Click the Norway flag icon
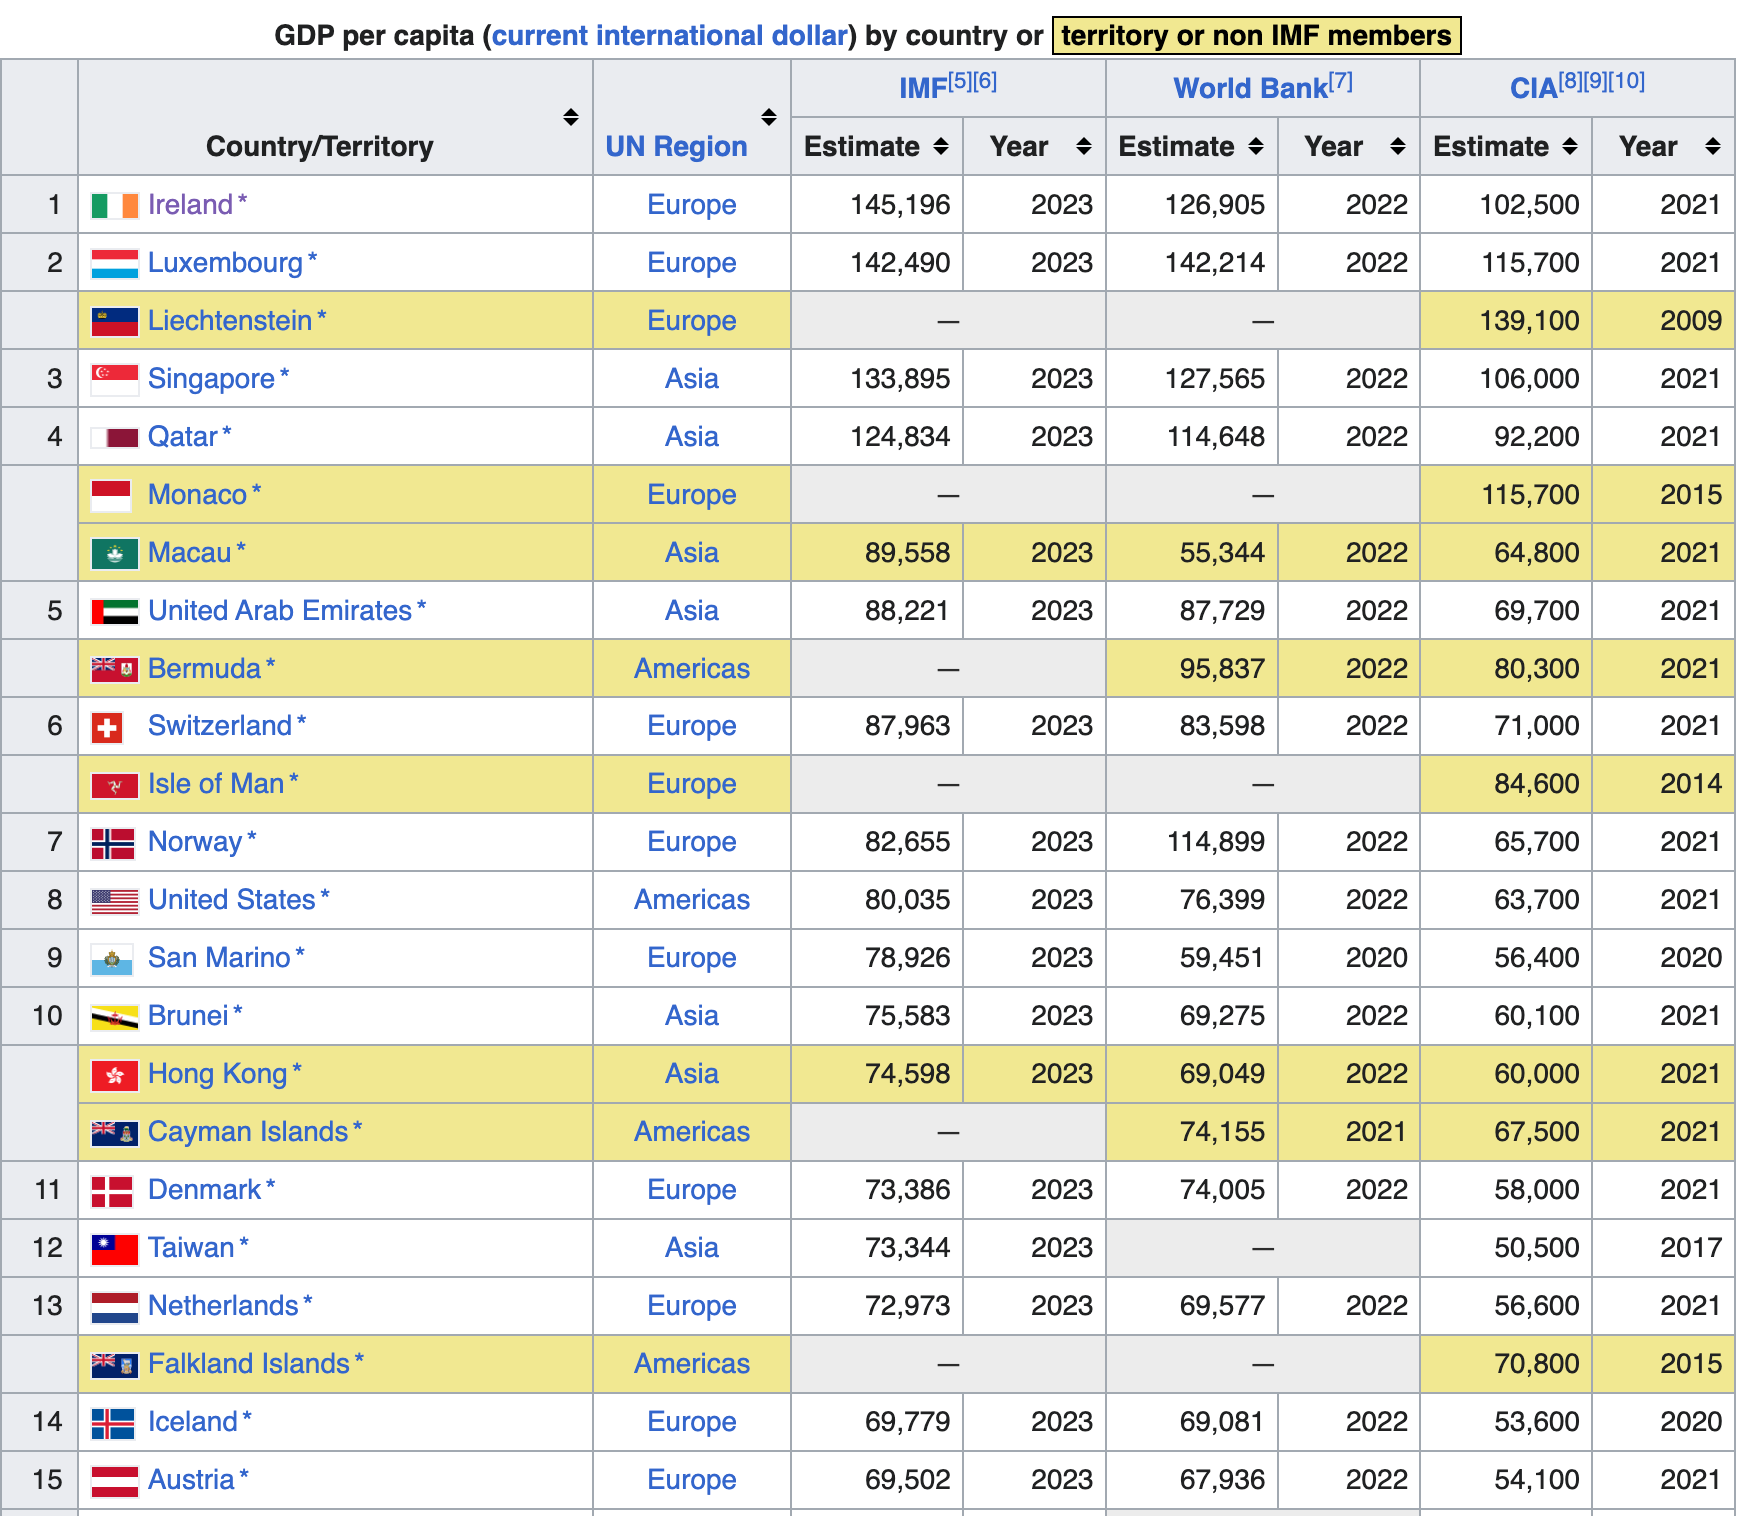This screenshot has width=1748, height=1516. (x=112, y=844)
